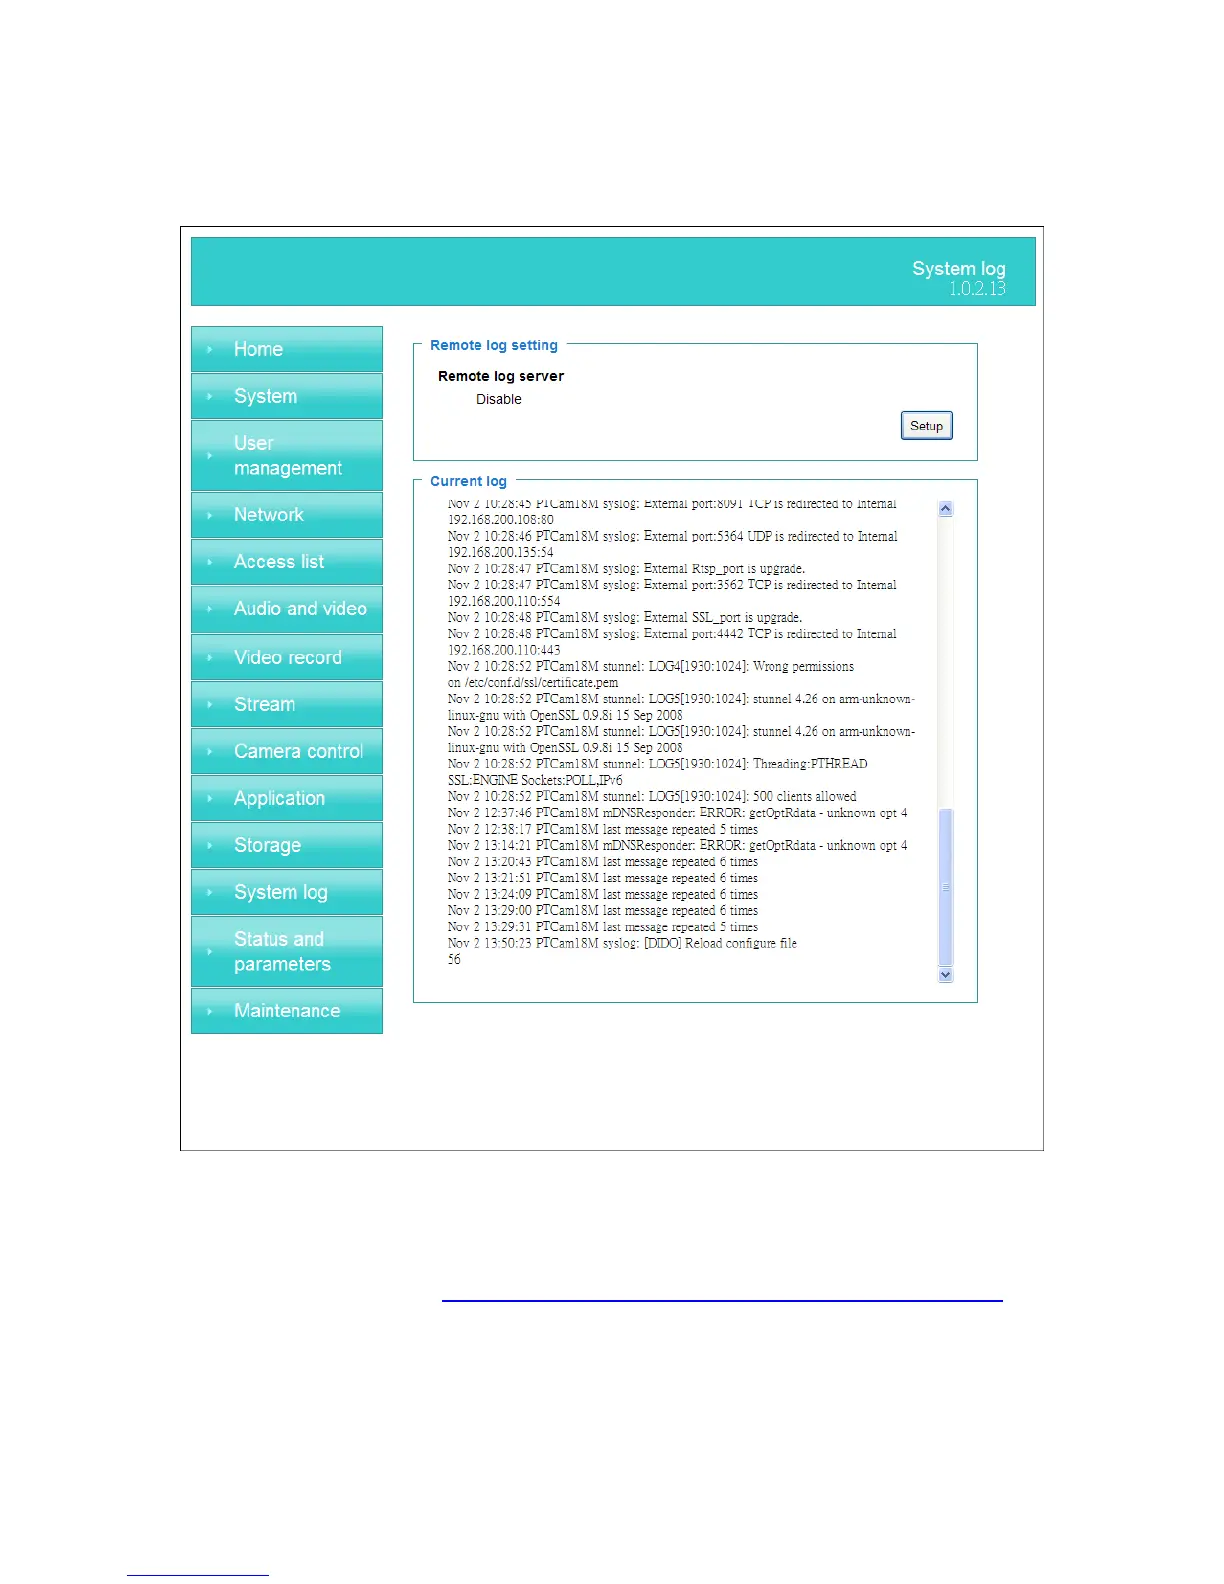Click the arrow icon beside Access list
Screen dimensions: 1224x1584
209,563
